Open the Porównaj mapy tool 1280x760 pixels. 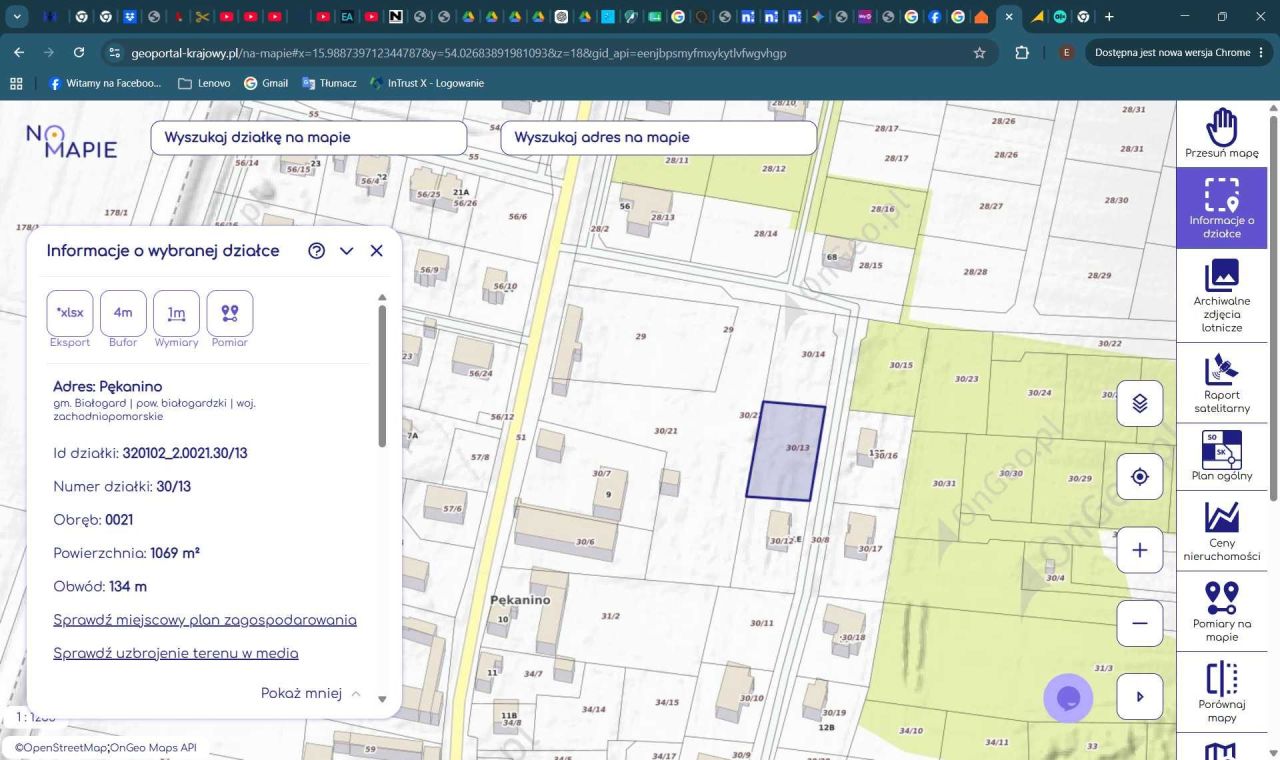[1221, 691]
